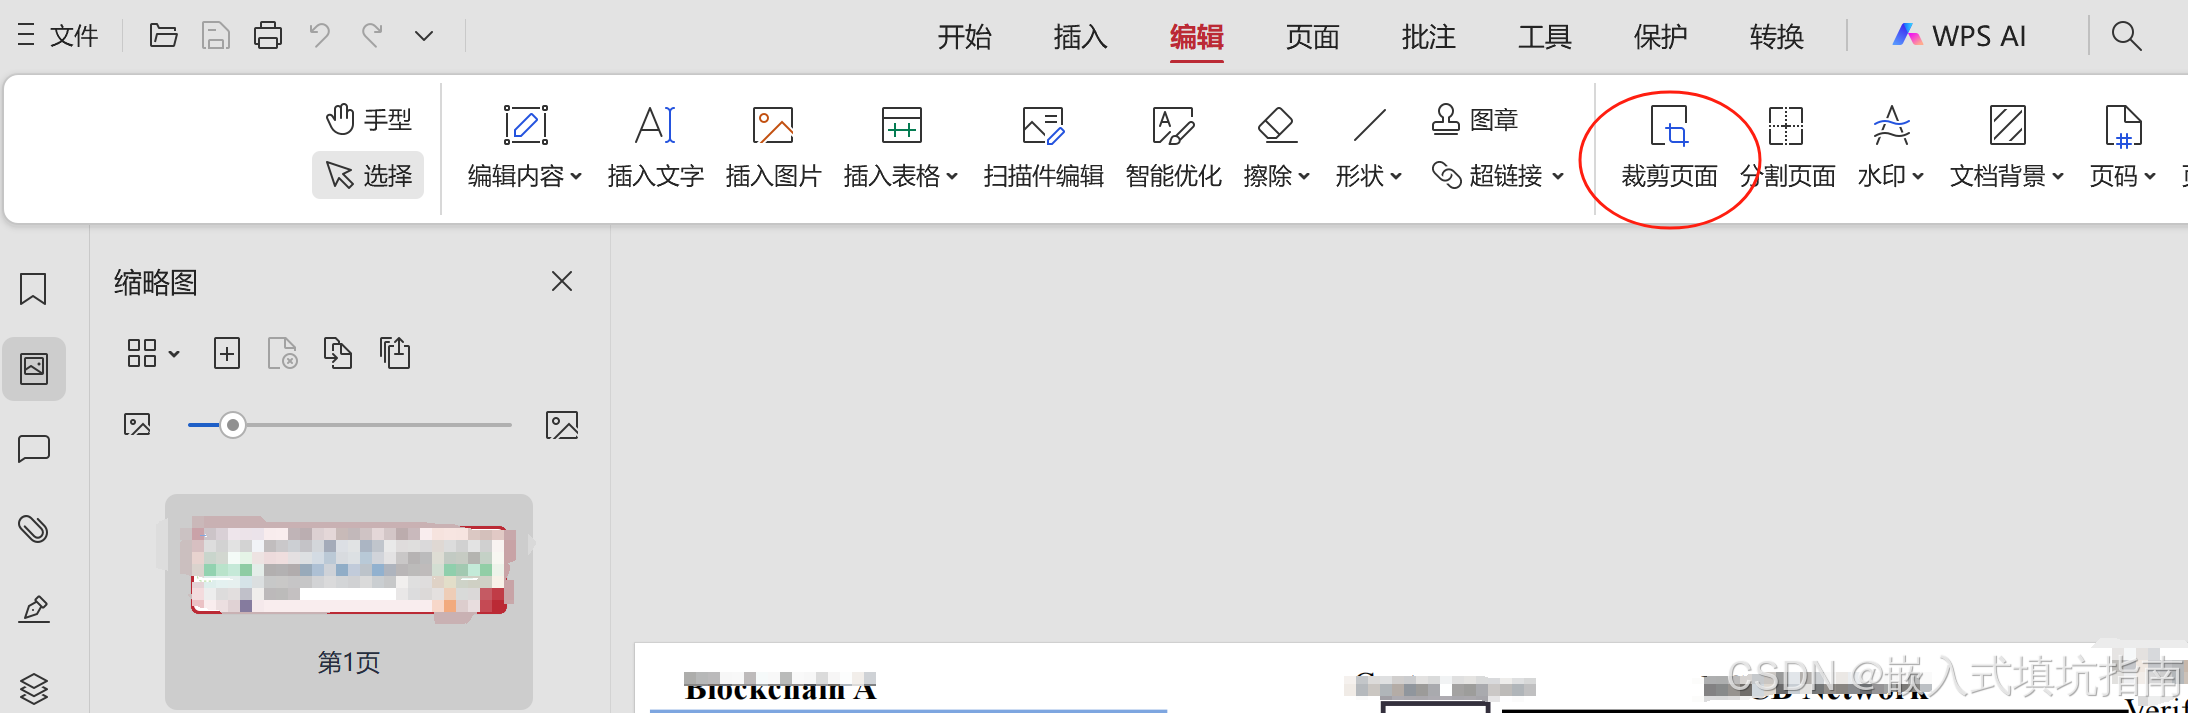Click the 图章 stamp button
This screenshot has height=713, width=2188.
1475,120
